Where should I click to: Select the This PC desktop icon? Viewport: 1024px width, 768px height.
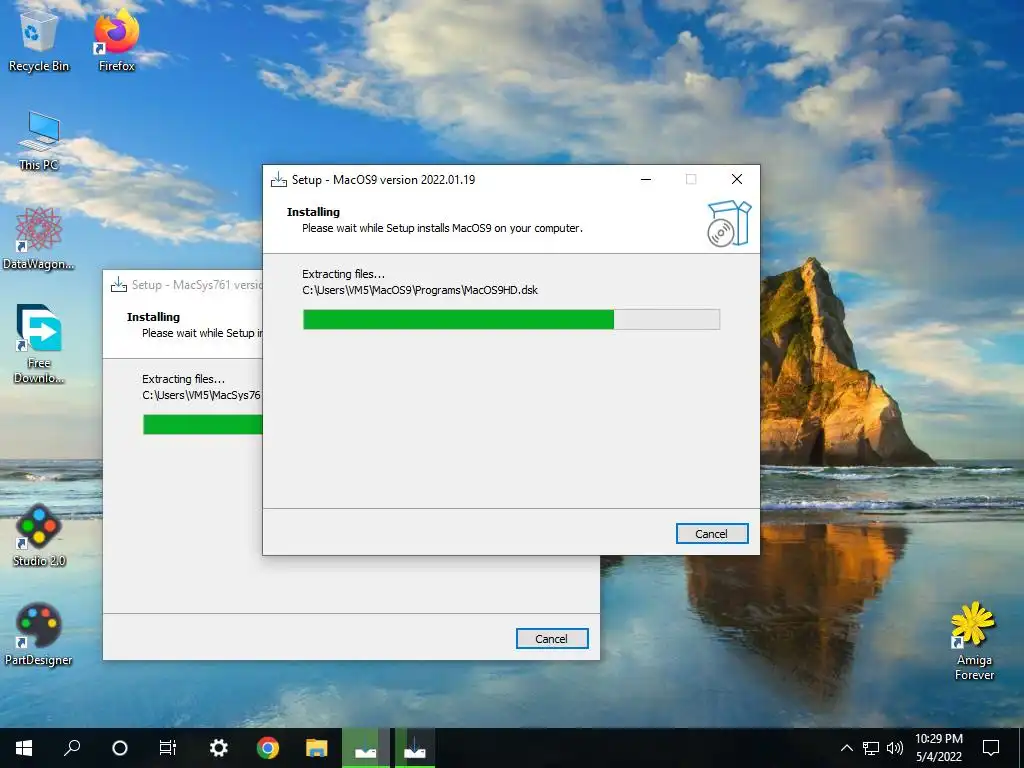point(39,140)
